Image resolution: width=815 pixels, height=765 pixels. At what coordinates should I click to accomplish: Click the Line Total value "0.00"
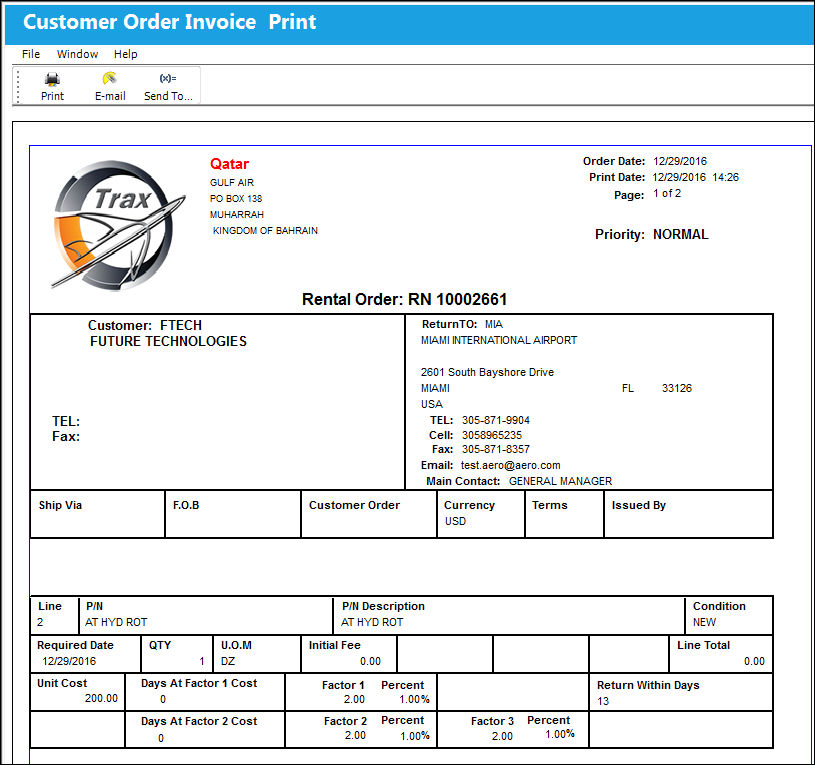(754, 661)
